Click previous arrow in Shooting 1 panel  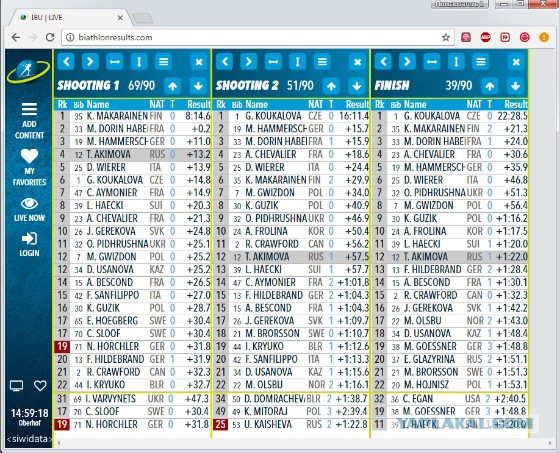tap(66, 62)
